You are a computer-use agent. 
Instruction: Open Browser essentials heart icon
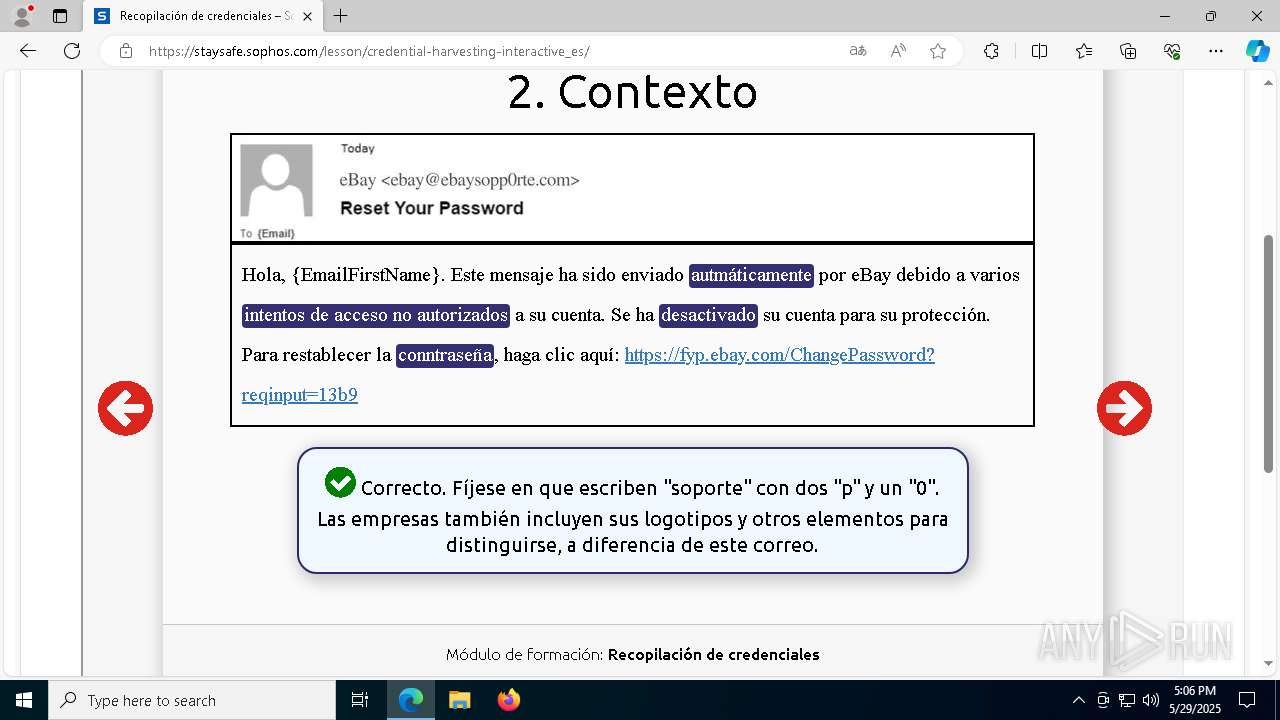tap(1172, 51)
